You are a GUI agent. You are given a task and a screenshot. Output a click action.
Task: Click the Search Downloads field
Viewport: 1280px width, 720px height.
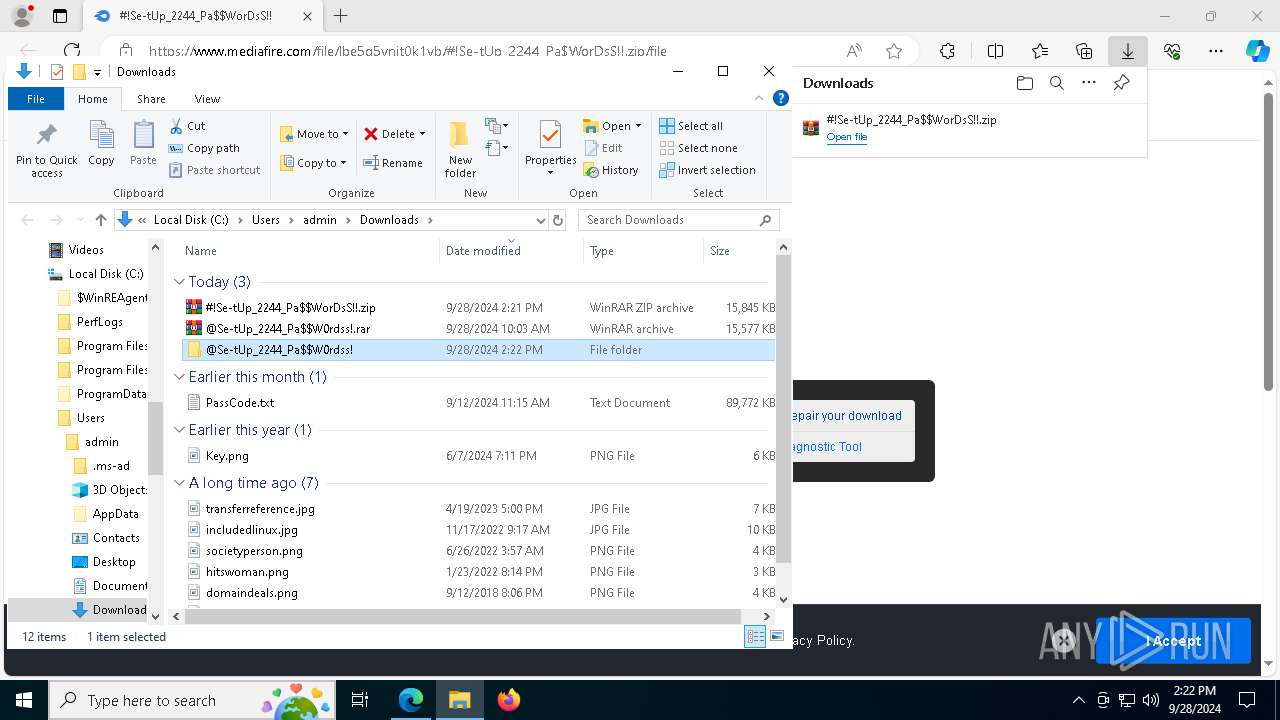pos(678,220)
